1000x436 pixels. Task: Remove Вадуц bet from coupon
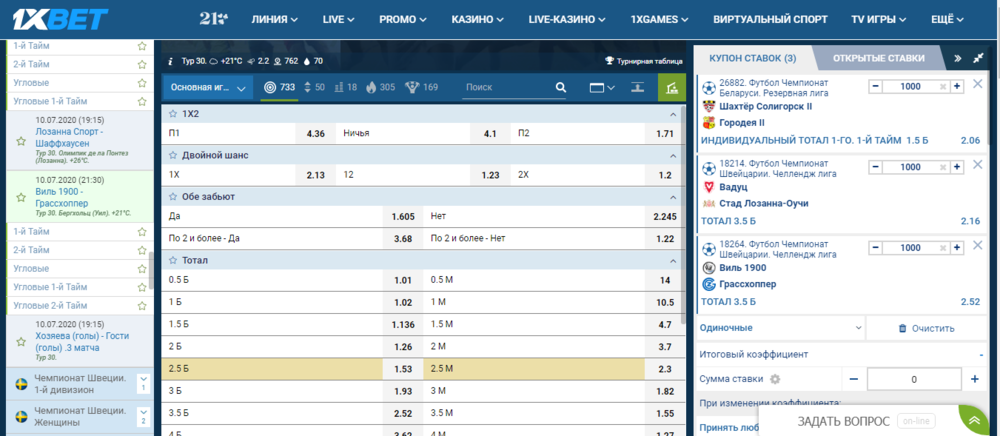[978, 165]
